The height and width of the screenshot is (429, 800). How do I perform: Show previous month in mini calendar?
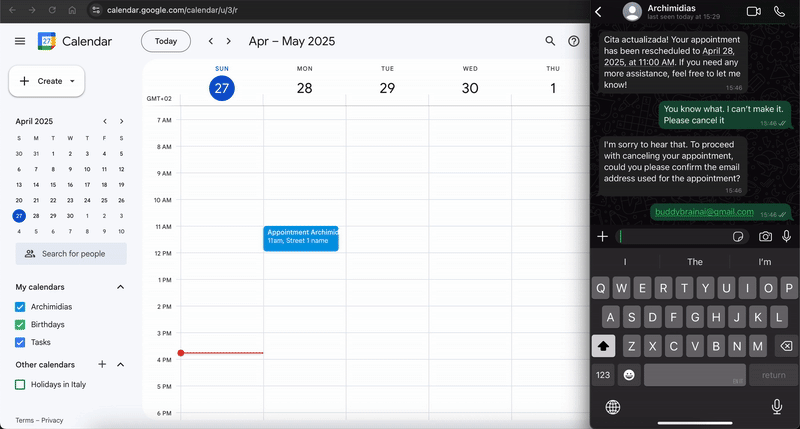coord(105,121)
